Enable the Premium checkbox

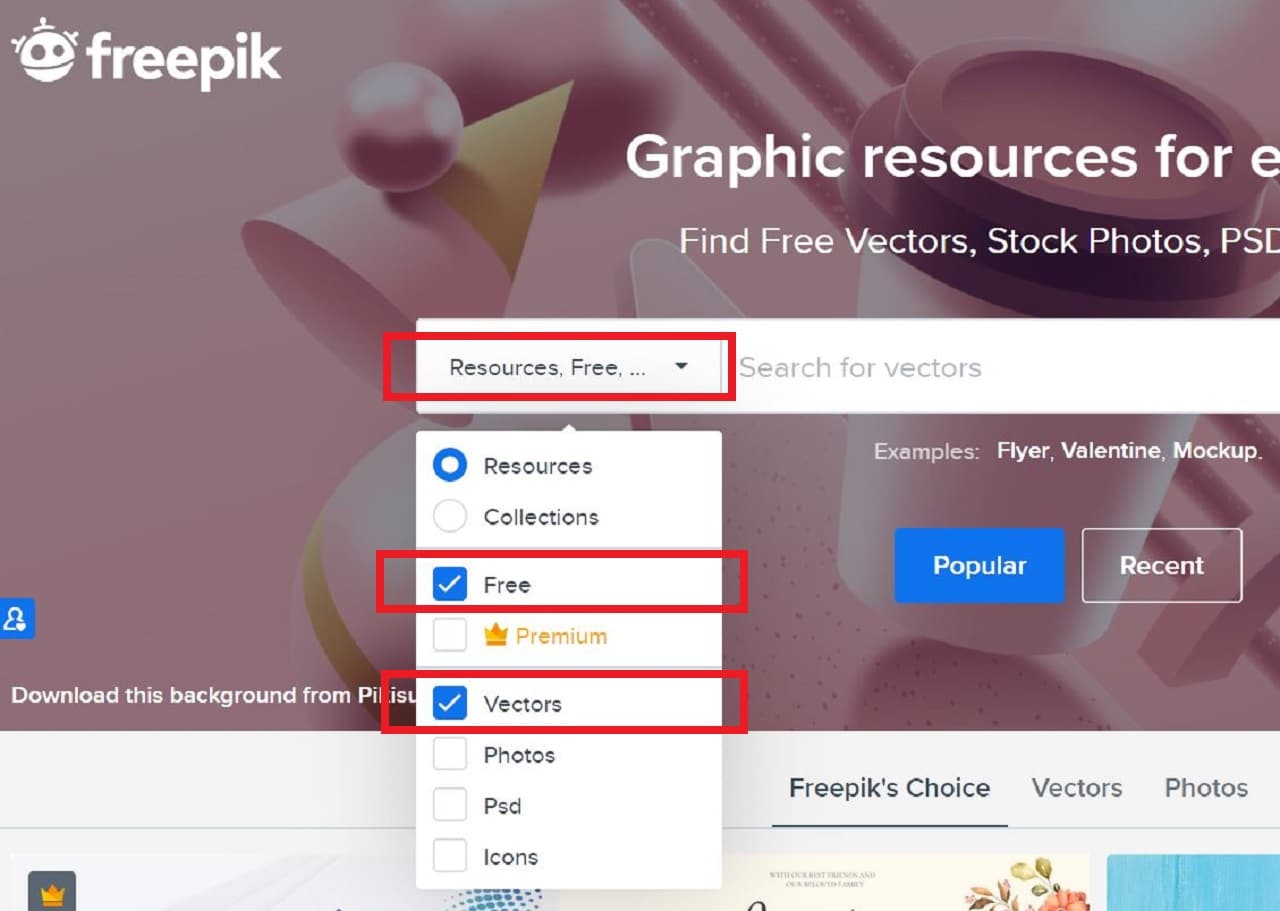450,635
